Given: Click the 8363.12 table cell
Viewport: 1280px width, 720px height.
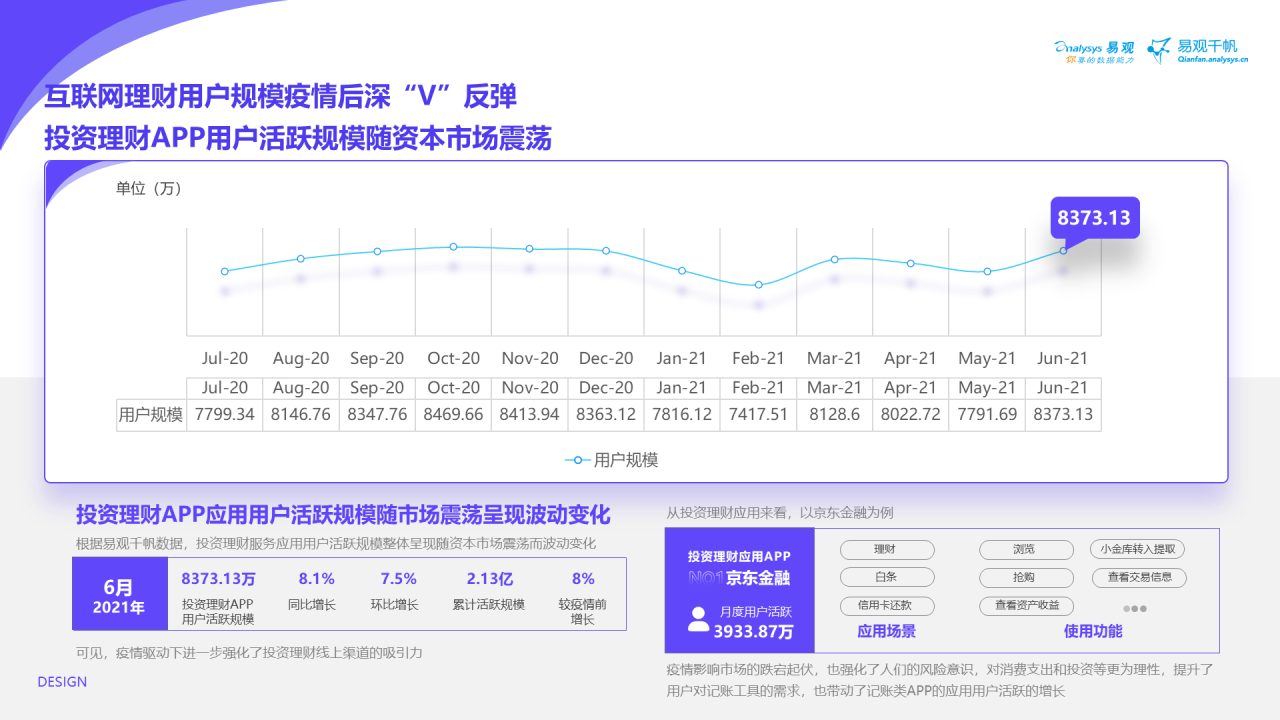Looking at the screenshot, I should tap(606, 415).
